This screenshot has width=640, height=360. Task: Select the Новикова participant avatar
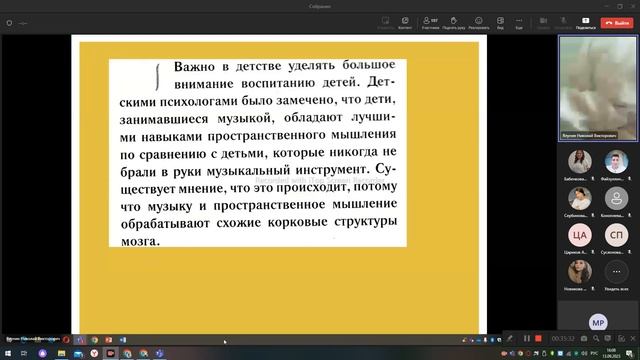(580, 271)
